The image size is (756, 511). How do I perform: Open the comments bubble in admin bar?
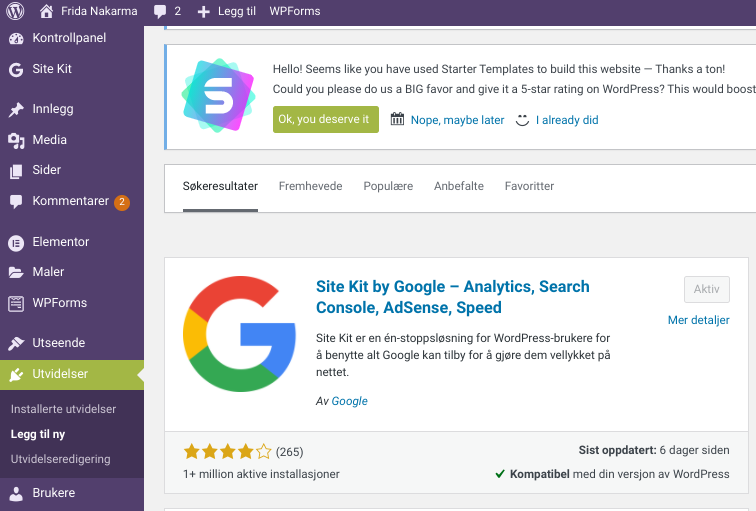[x=160, y=11]
